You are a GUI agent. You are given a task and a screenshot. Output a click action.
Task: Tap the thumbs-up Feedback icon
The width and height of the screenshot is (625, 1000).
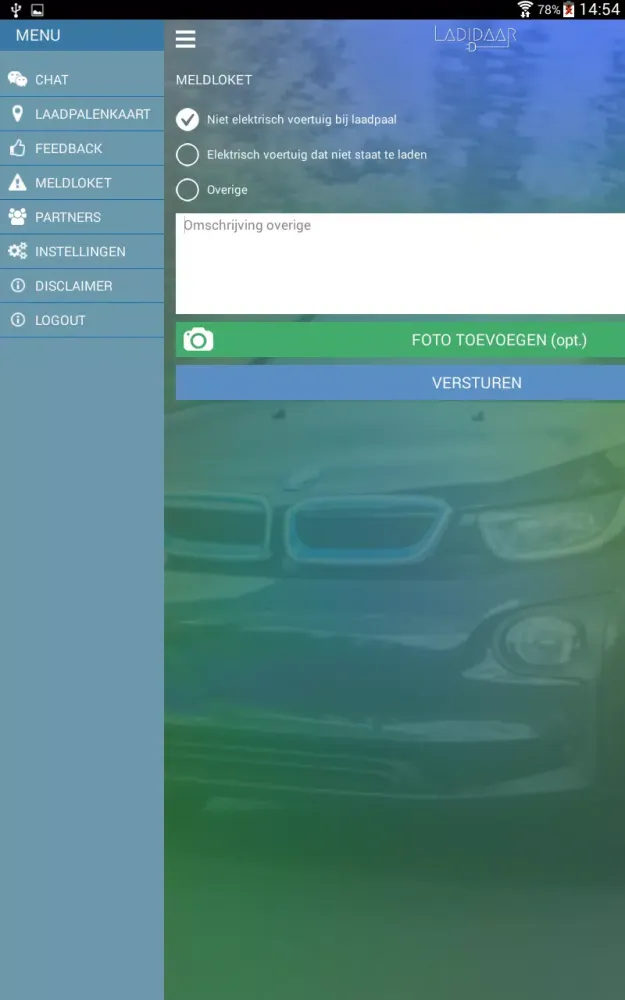[17, 148]
